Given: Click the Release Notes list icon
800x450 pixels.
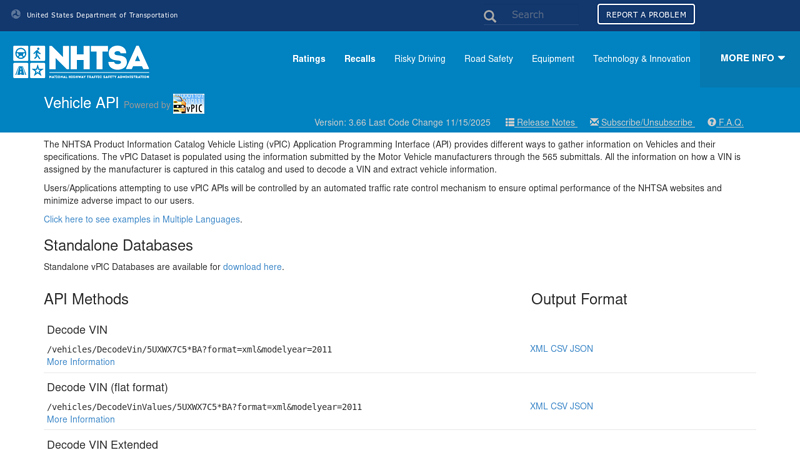Looking at the screenshot, I should point(510,122).
